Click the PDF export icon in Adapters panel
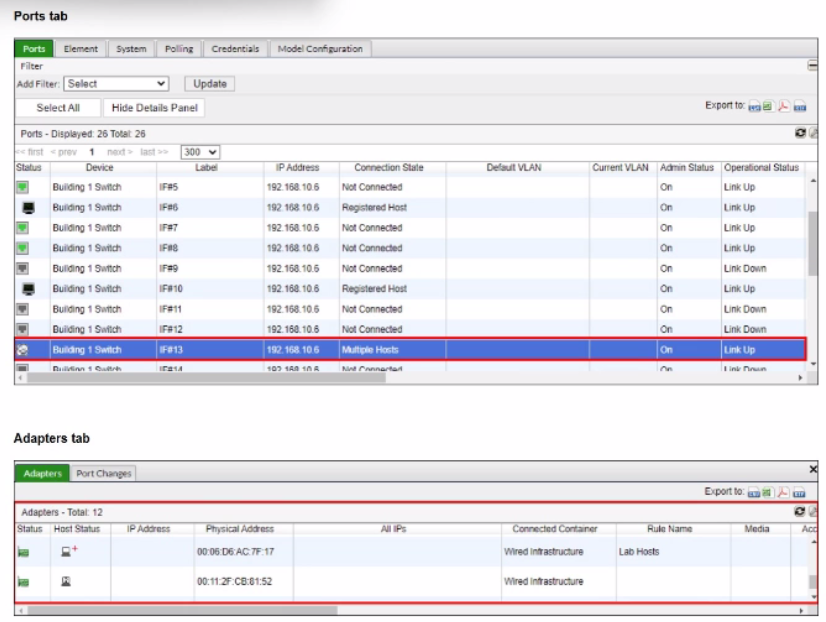The width and height of the screenshot is (826, 622). (784, 492)
